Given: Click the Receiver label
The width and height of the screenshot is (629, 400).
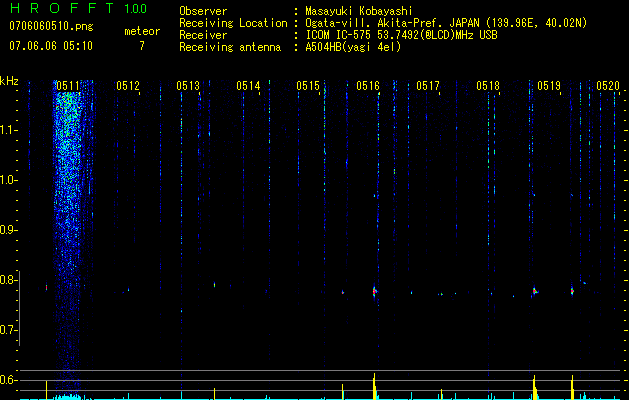Looking at the screenshot, I should pos(203,35).
